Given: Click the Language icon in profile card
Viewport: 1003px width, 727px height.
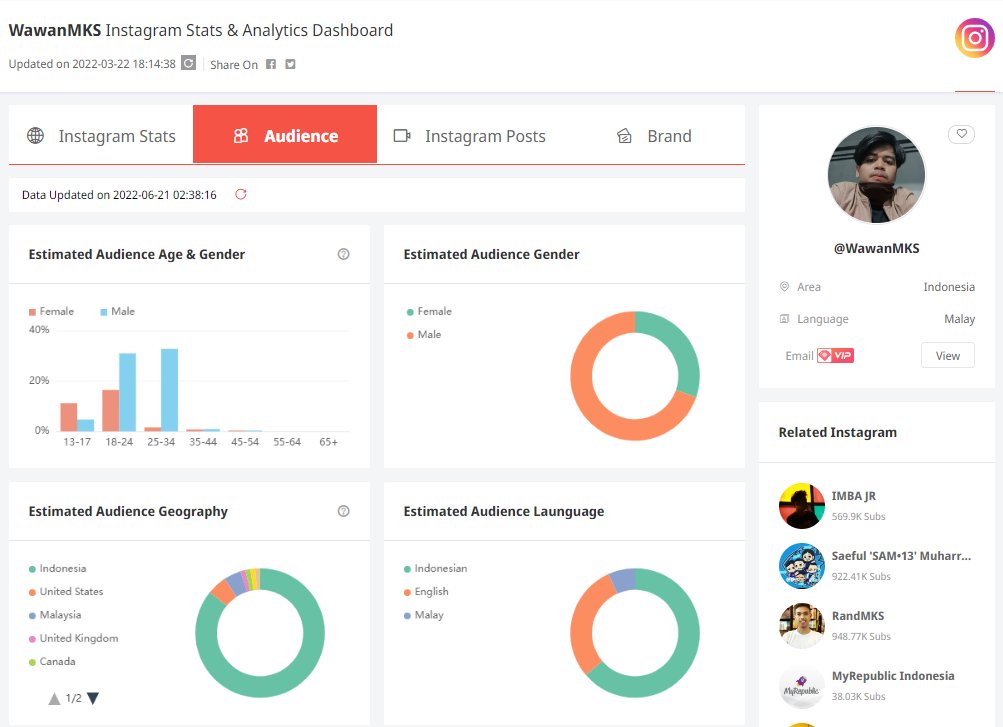Looking at the screenshot, I should click(x=784, y=318).
